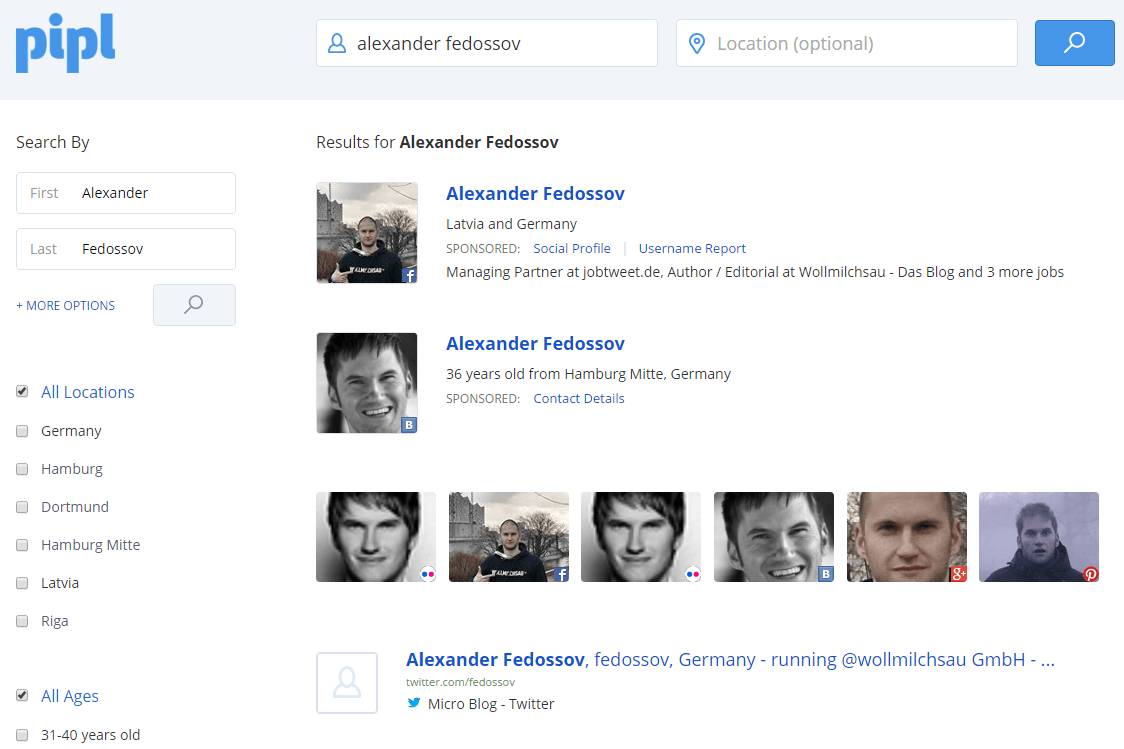The image size is (1124, 749).
Task: Click the main name search field
Action: 487,43
